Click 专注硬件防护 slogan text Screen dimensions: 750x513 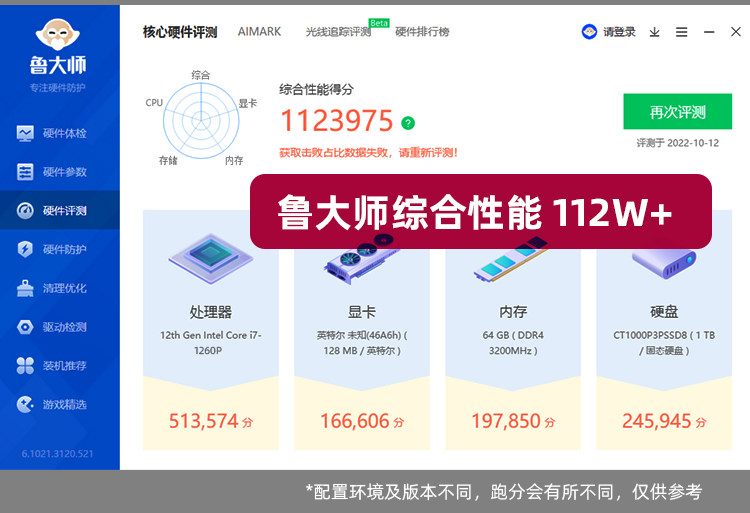click(x=57, y=88)
